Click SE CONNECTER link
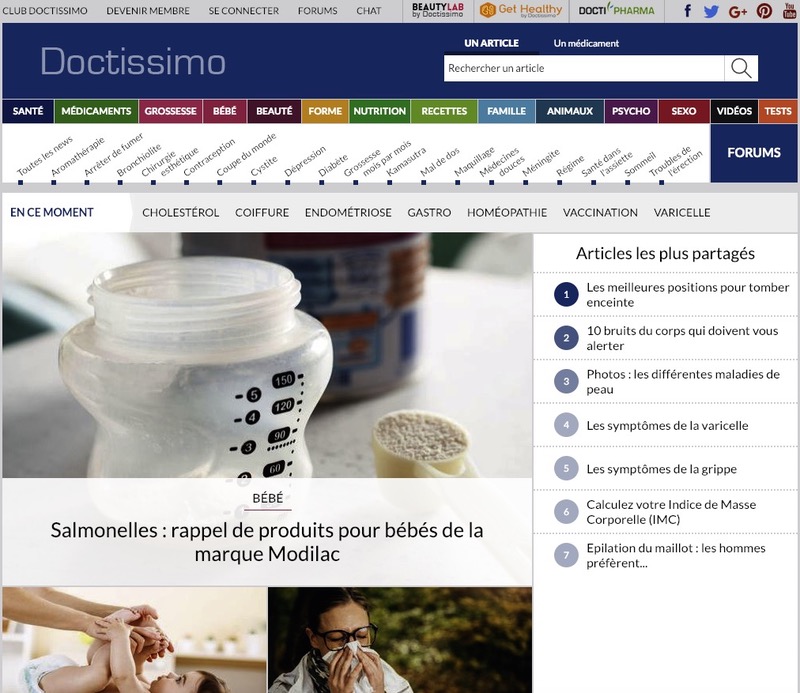The height and width of the screenshot is (693, 800). (x=244, y=11)
